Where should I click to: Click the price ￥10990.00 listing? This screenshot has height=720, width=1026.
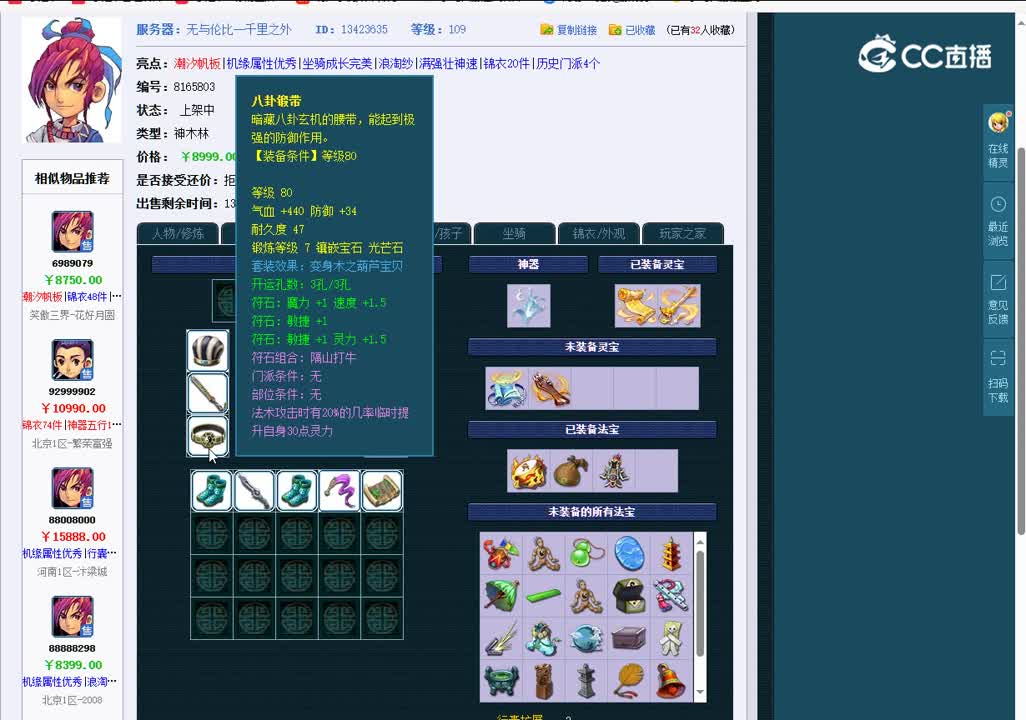pyautogui.click(x=73, y=408)
